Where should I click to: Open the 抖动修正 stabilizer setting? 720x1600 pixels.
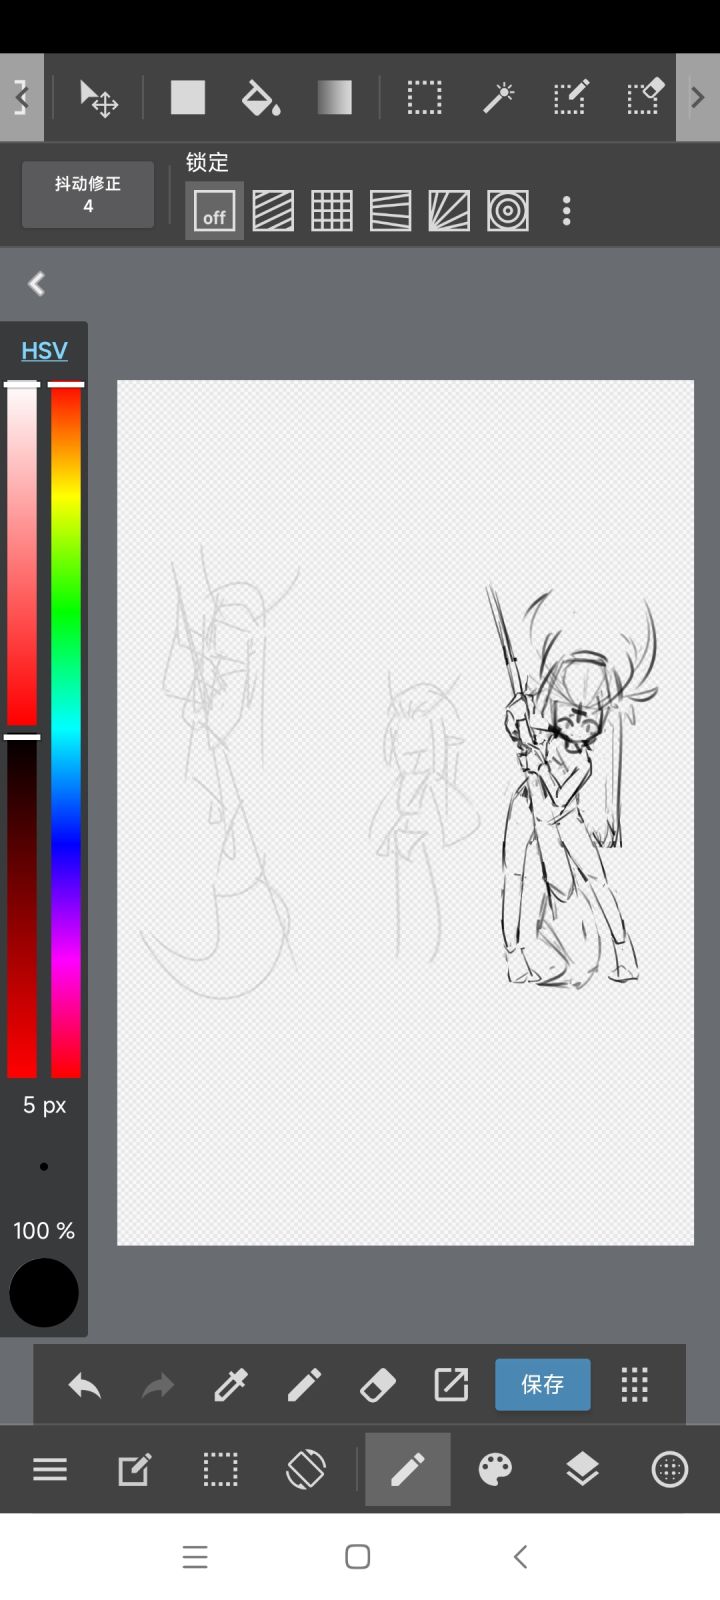pyautogui.click(x=88, y=195)
